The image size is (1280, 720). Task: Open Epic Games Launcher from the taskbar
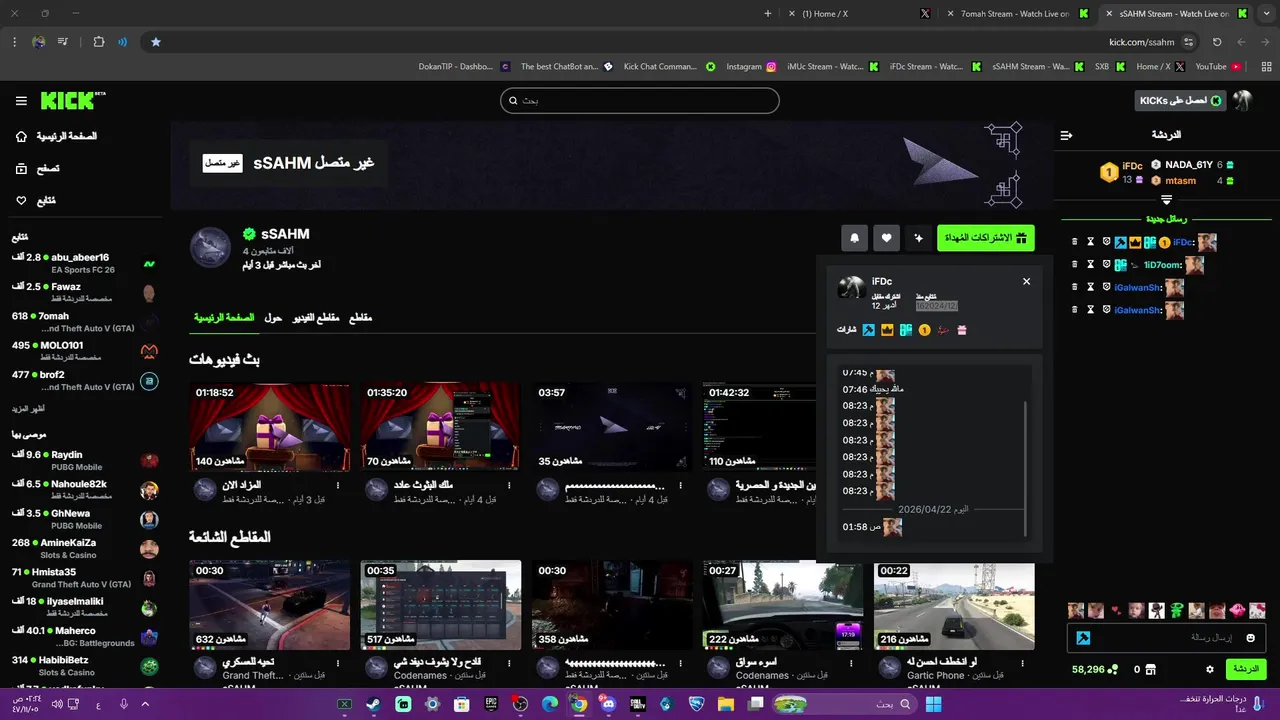click(x=491, y=704)
